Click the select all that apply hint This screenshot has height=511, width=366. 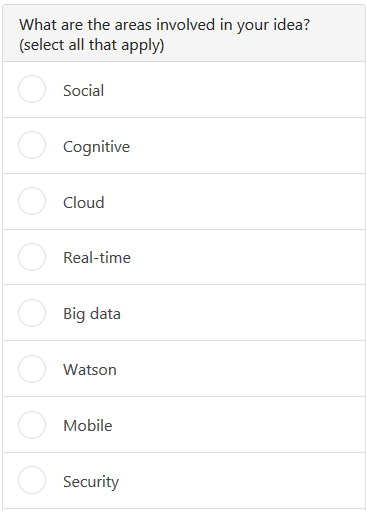[x=92, y=45]
